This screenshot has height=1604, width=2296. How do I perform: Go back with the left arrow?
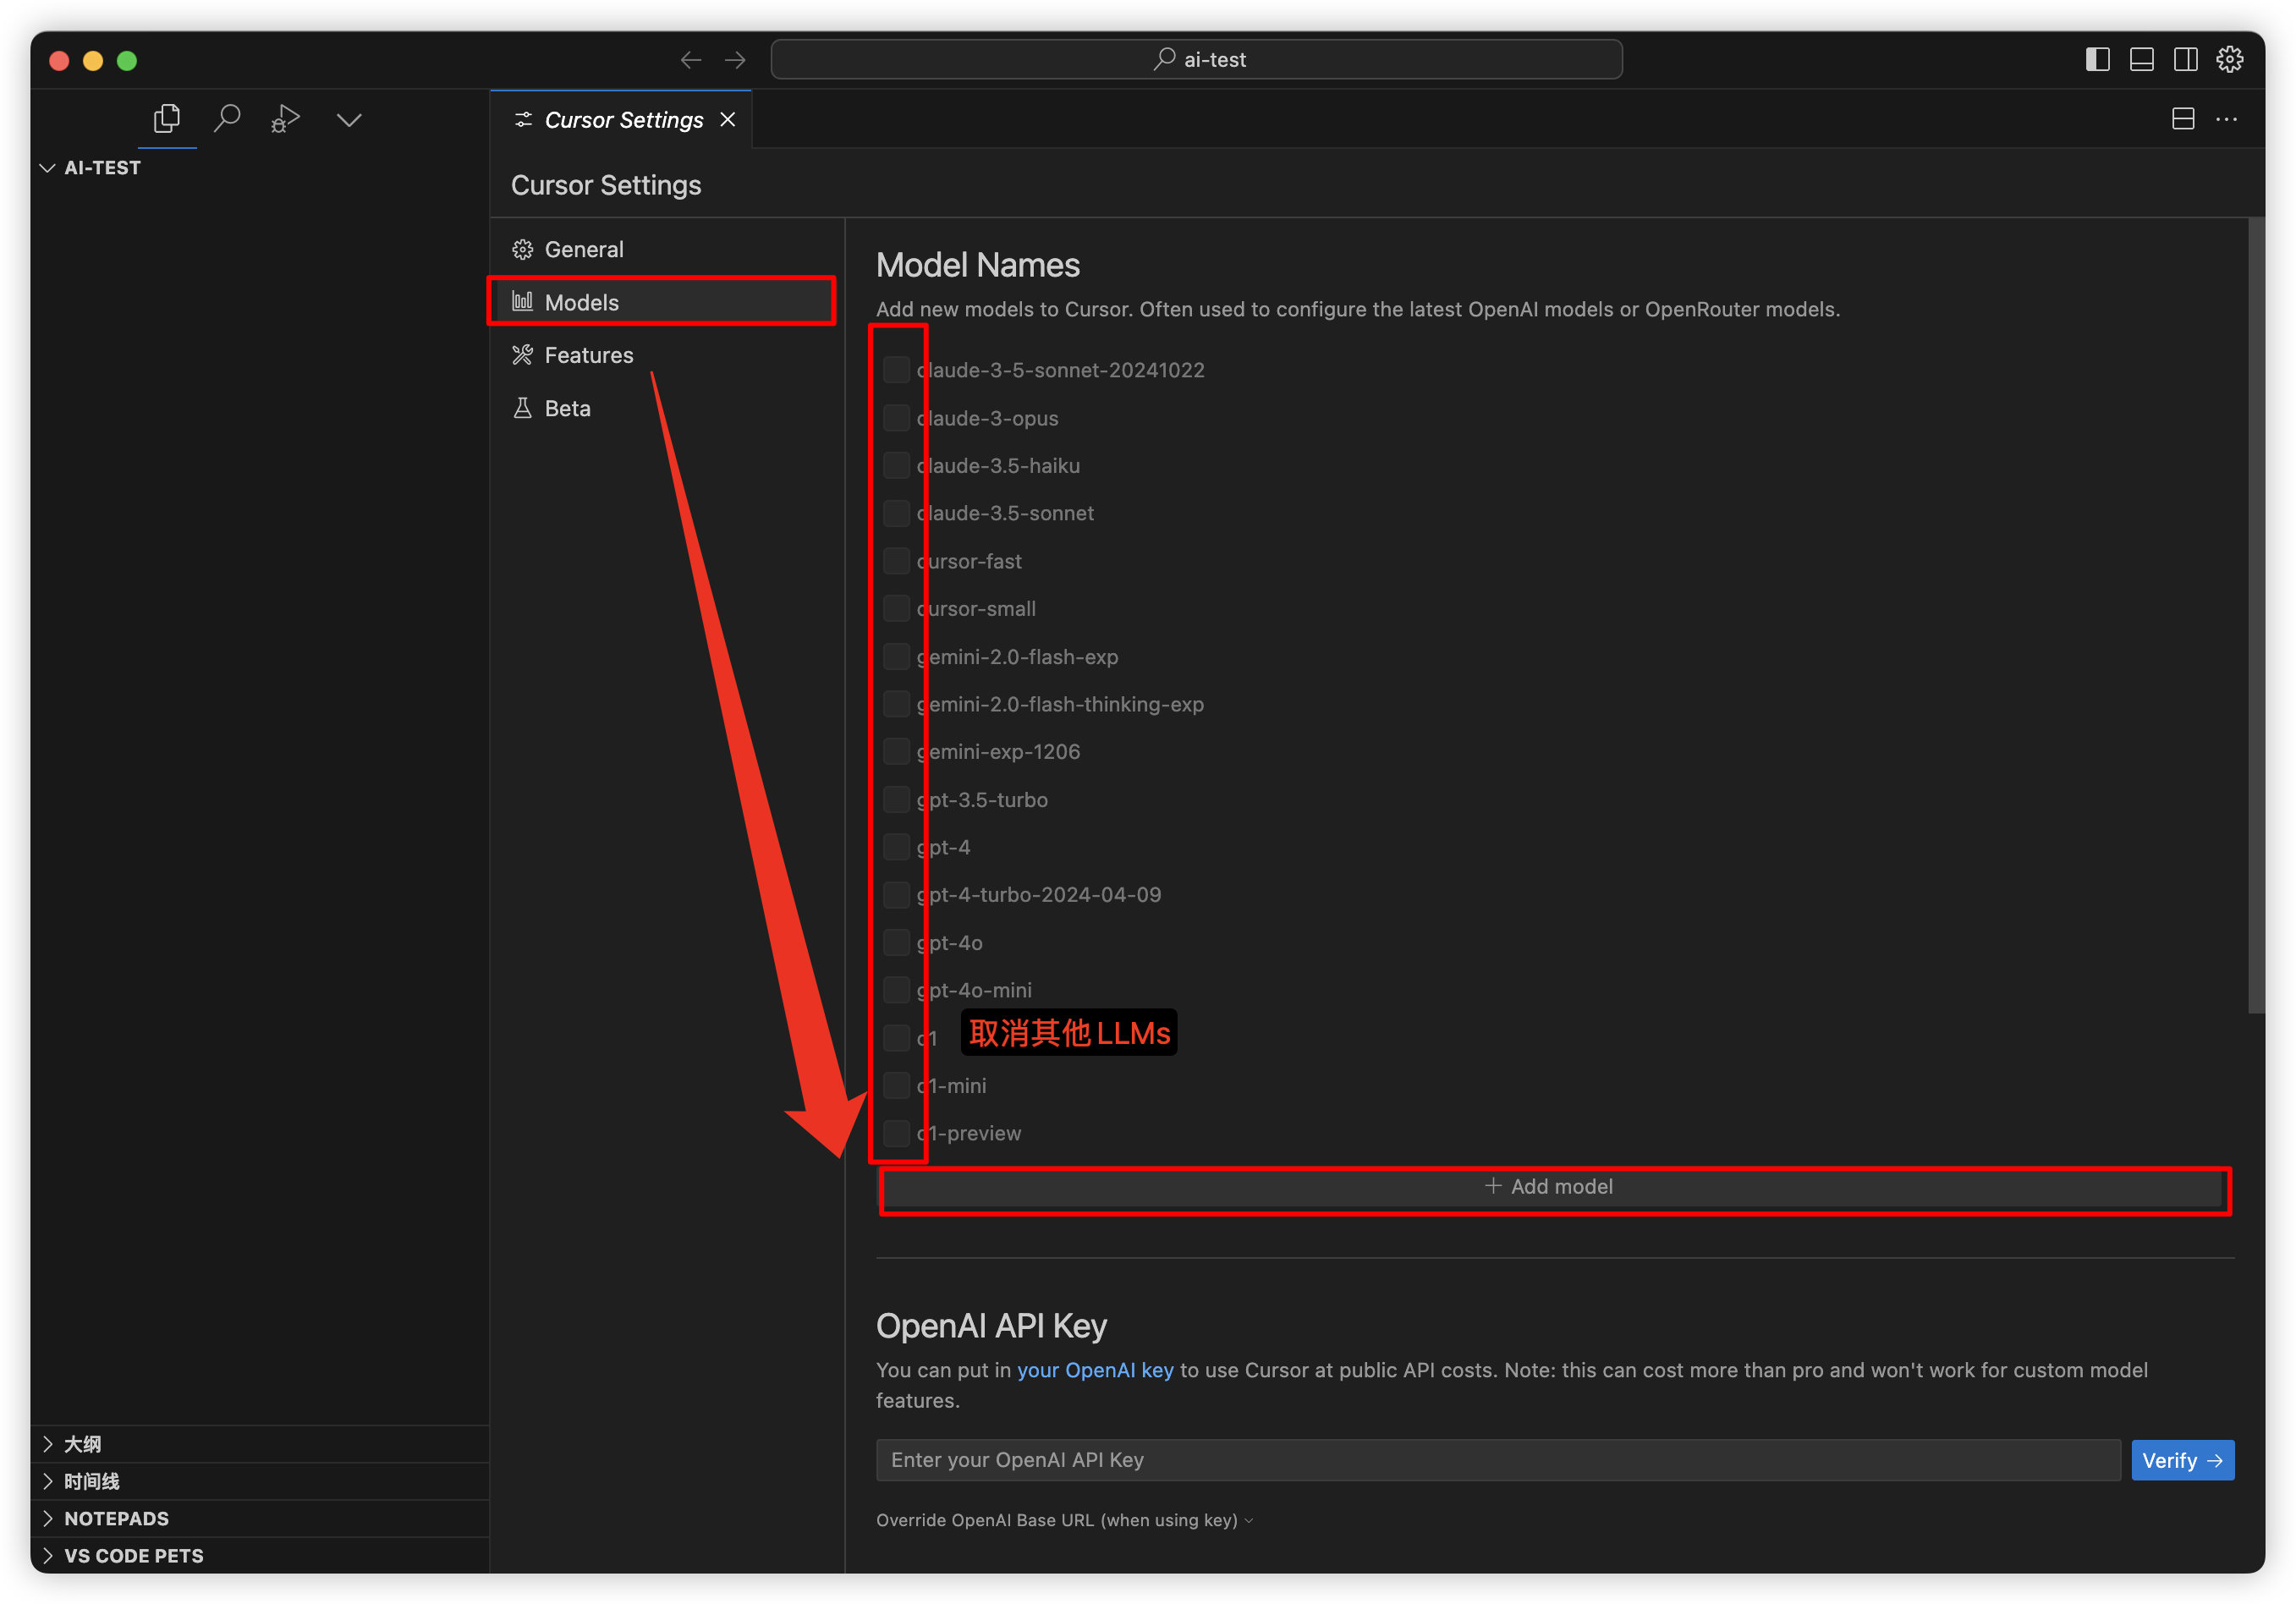coord(691,60)
